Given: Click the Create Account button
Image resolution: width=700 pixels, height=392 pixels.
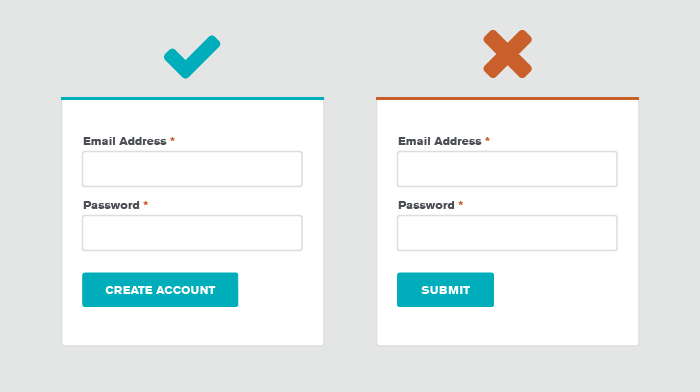Looking at the screenshot, I should pyautogui.click(x=160, y=290).
